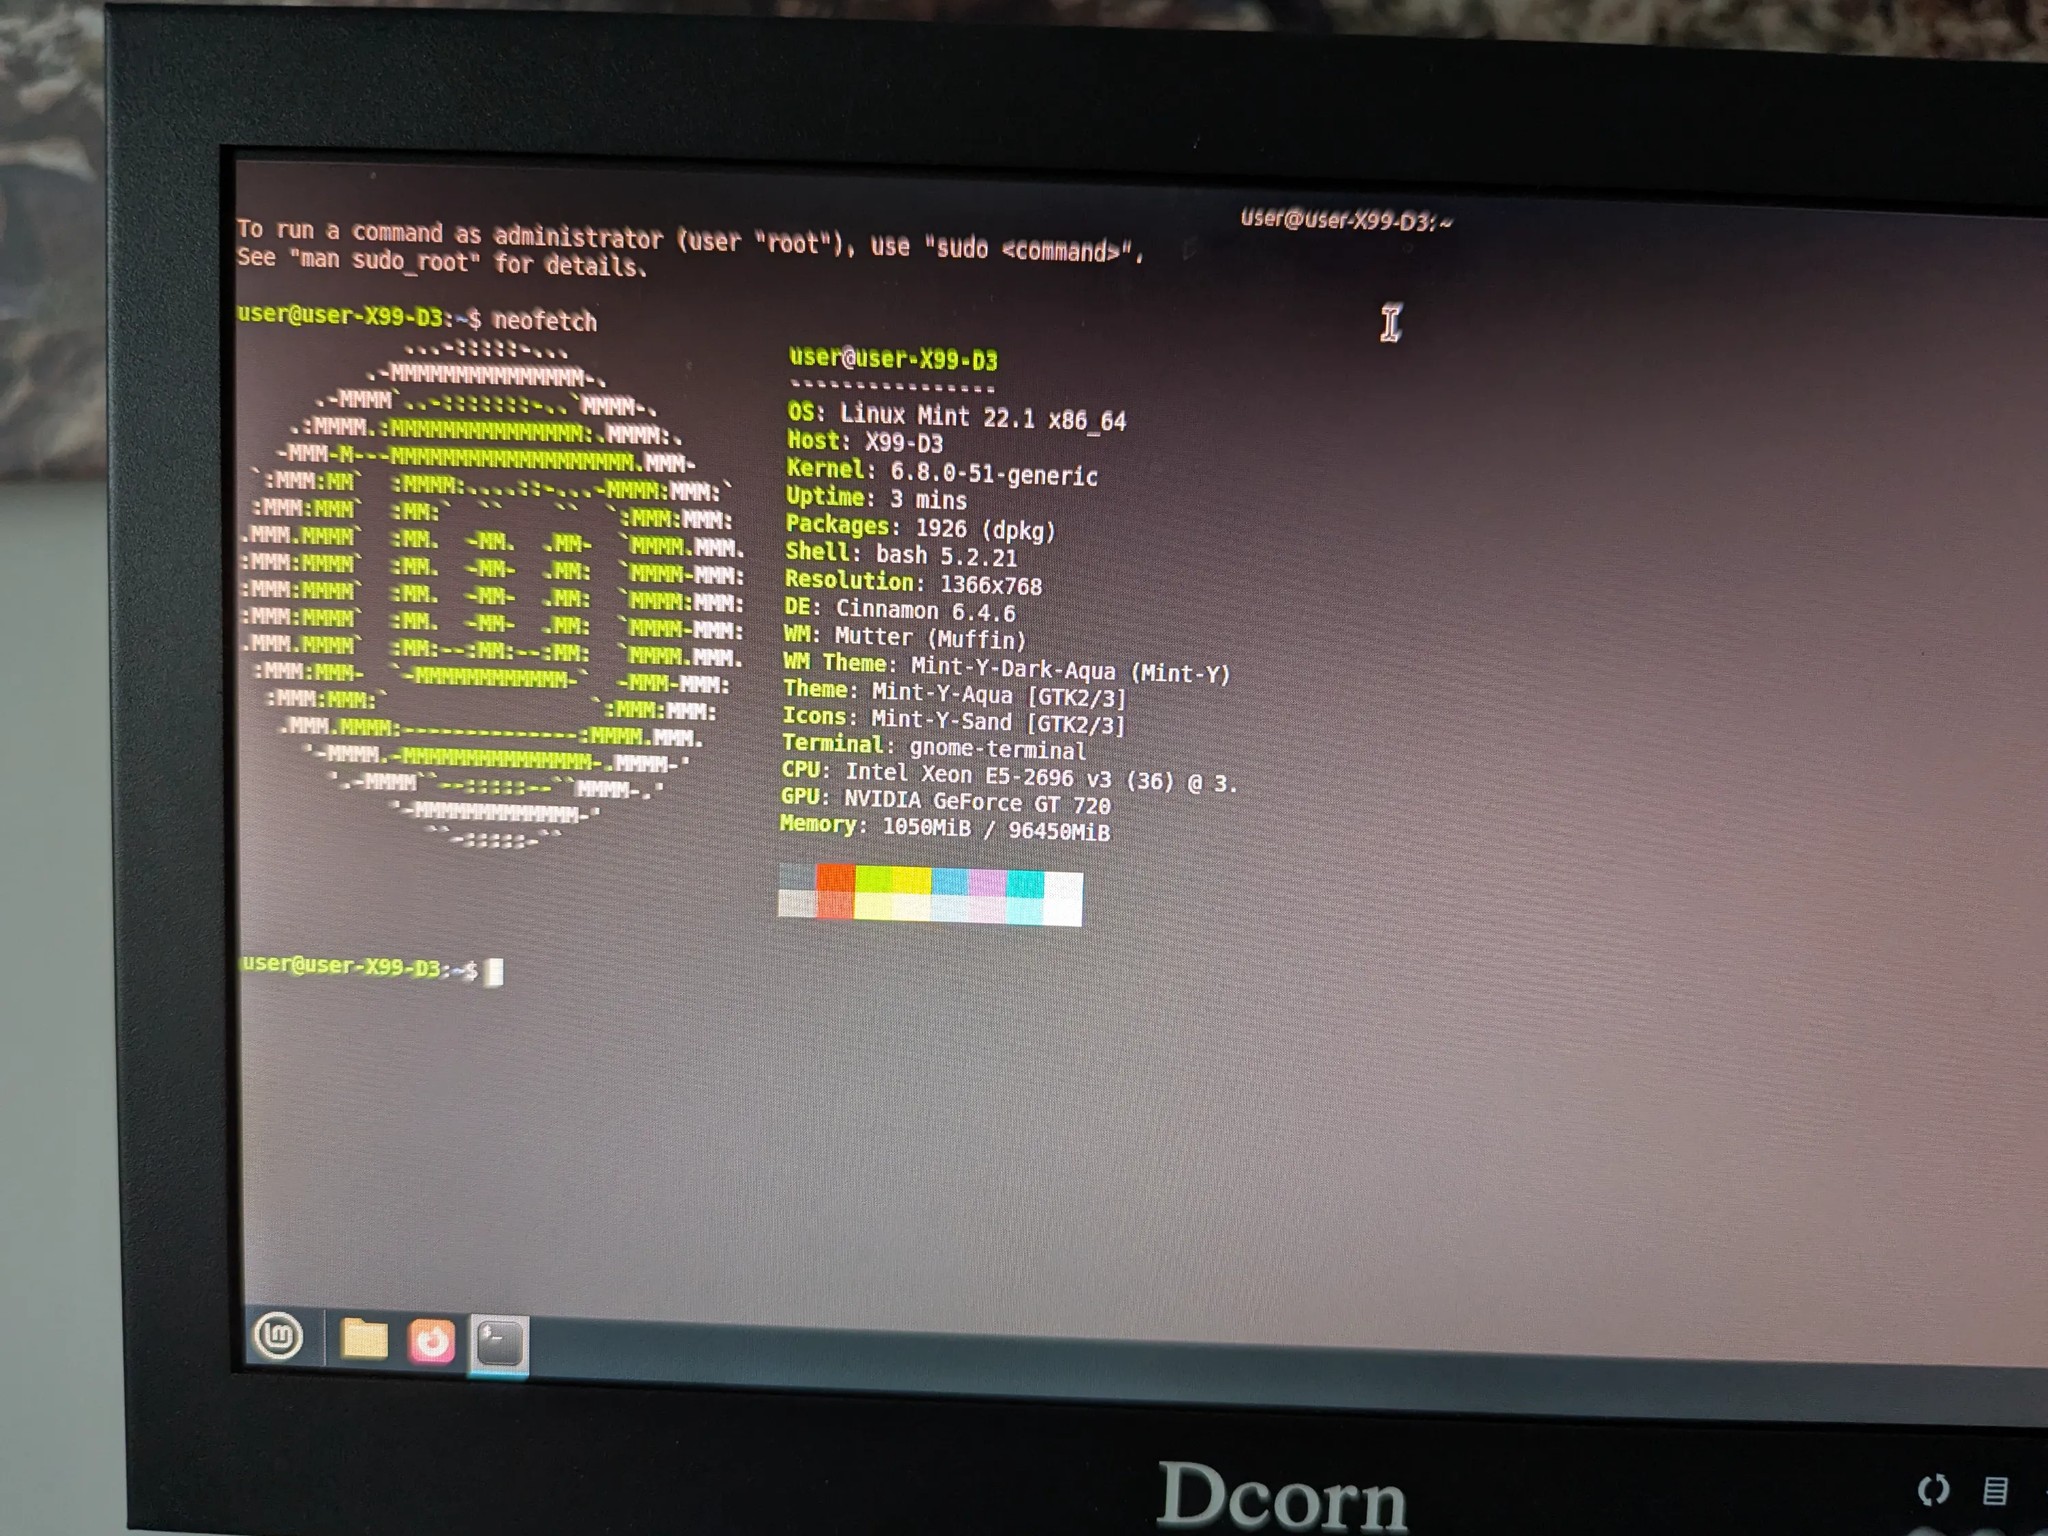Image resolution: width=2048 pixels, height=1536 pixels.
Task: Click the user@user-X99-D3 header in neofetch output
Action: (897, 358)
